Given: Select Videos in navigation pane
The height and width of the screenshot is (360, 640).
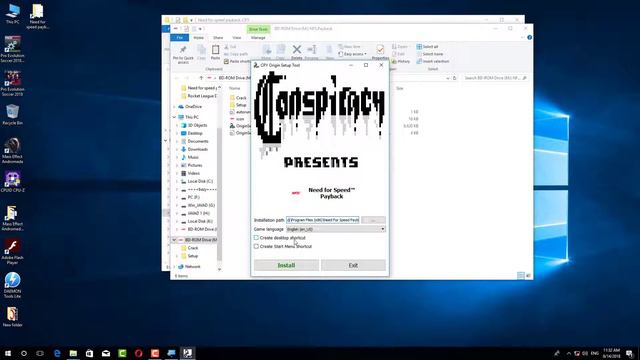Looking at the screenshot, I should [190, 173].
